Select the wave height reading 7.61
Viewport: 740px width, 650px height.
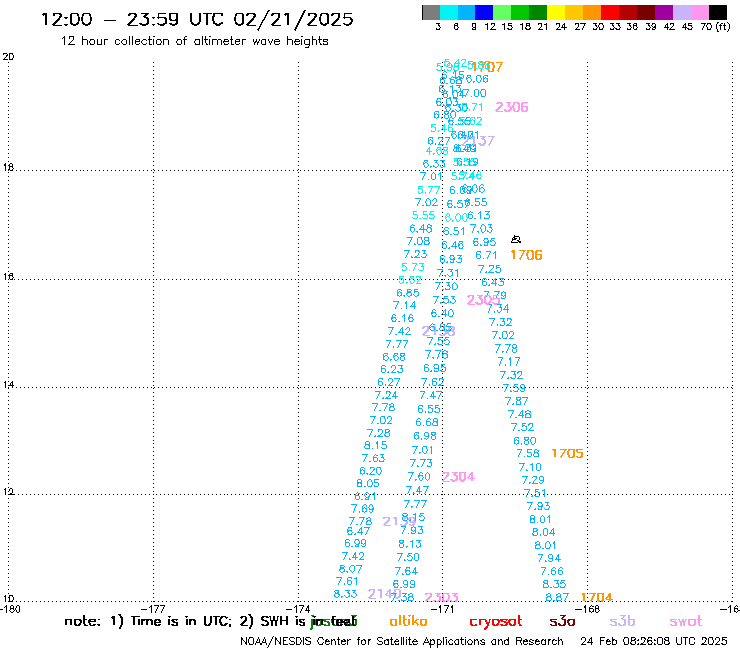point(347,581)
